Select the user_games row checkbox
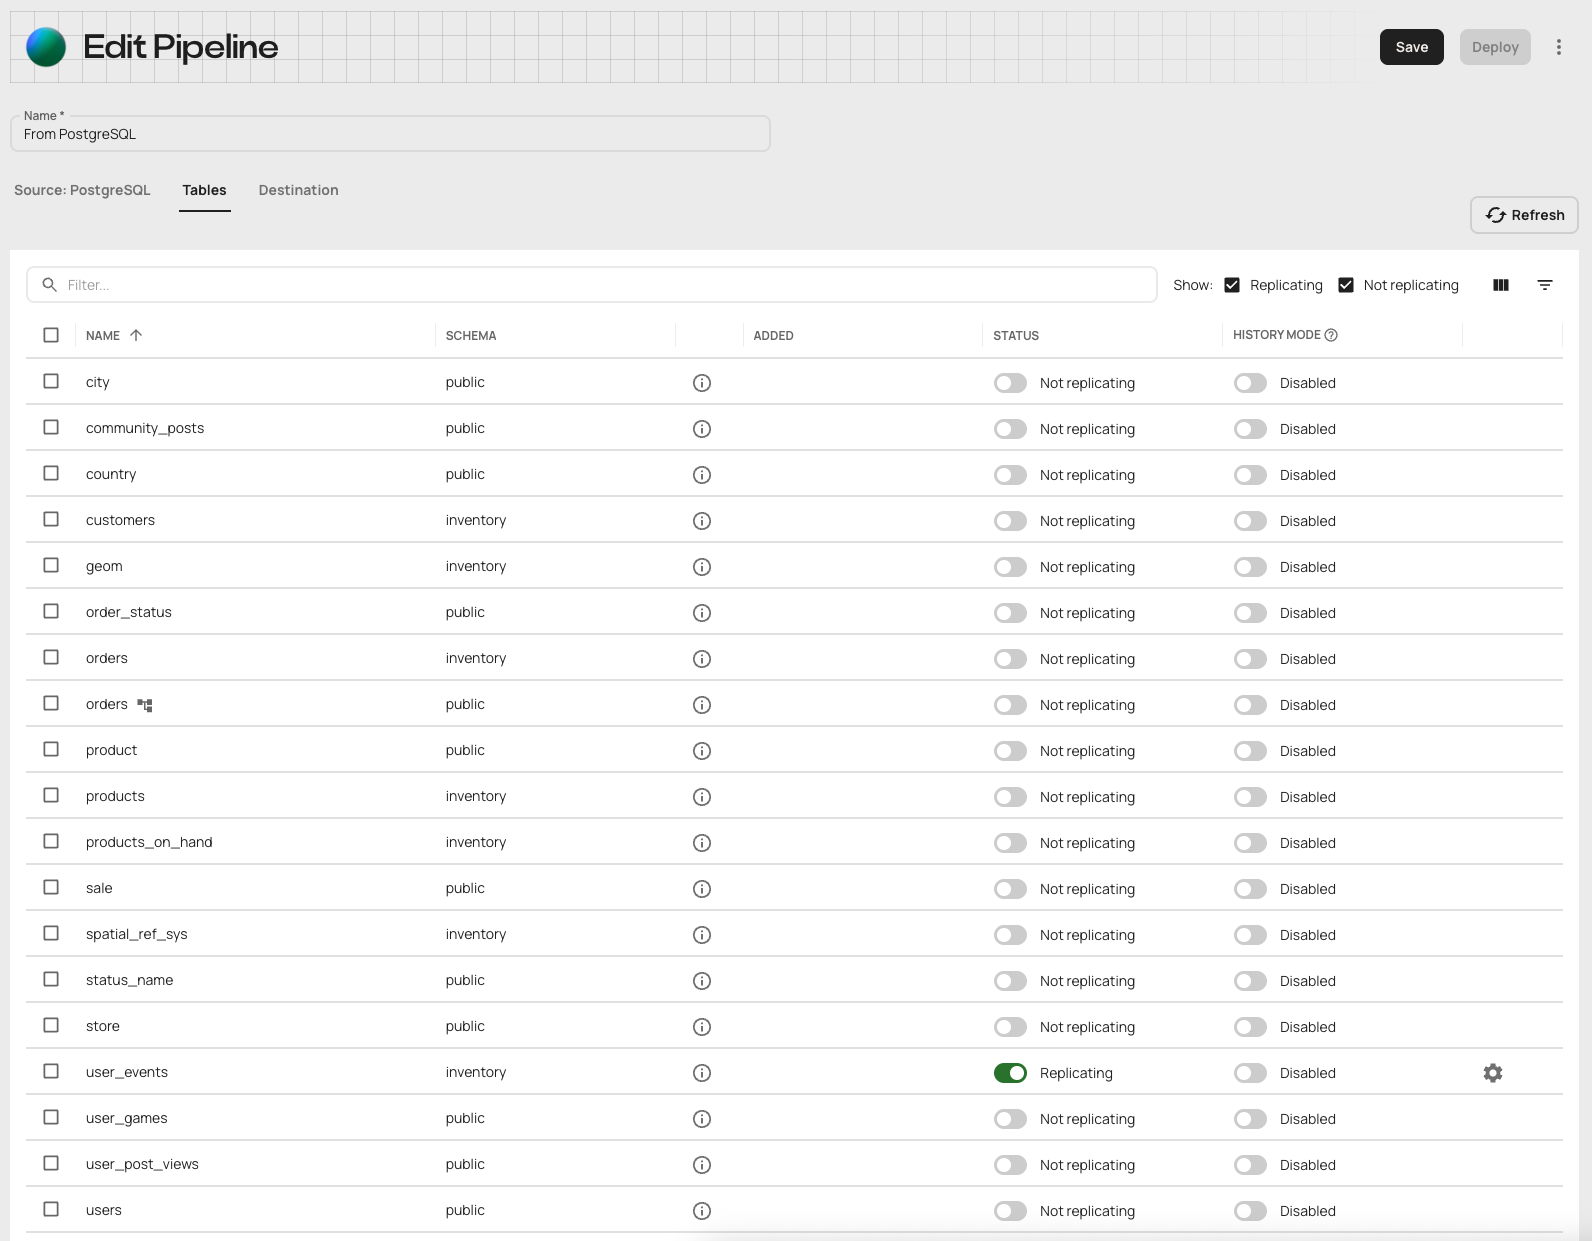Viewport: 1592px width, 1241px height. 51,1117
